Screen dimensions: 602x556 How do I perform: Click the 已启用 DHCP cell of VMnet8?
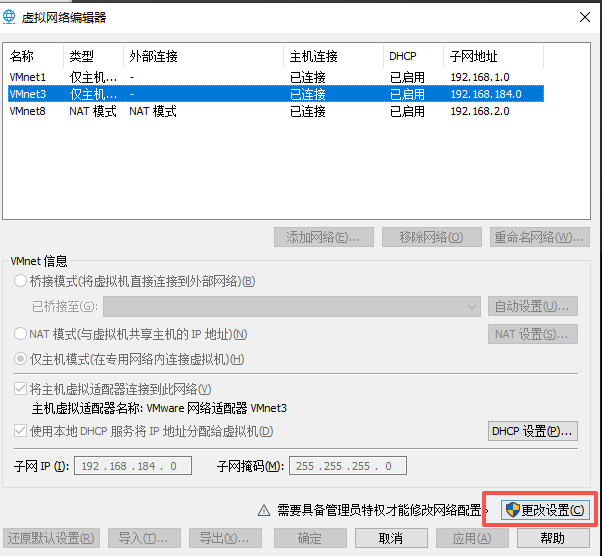click(x=407, y=111)
